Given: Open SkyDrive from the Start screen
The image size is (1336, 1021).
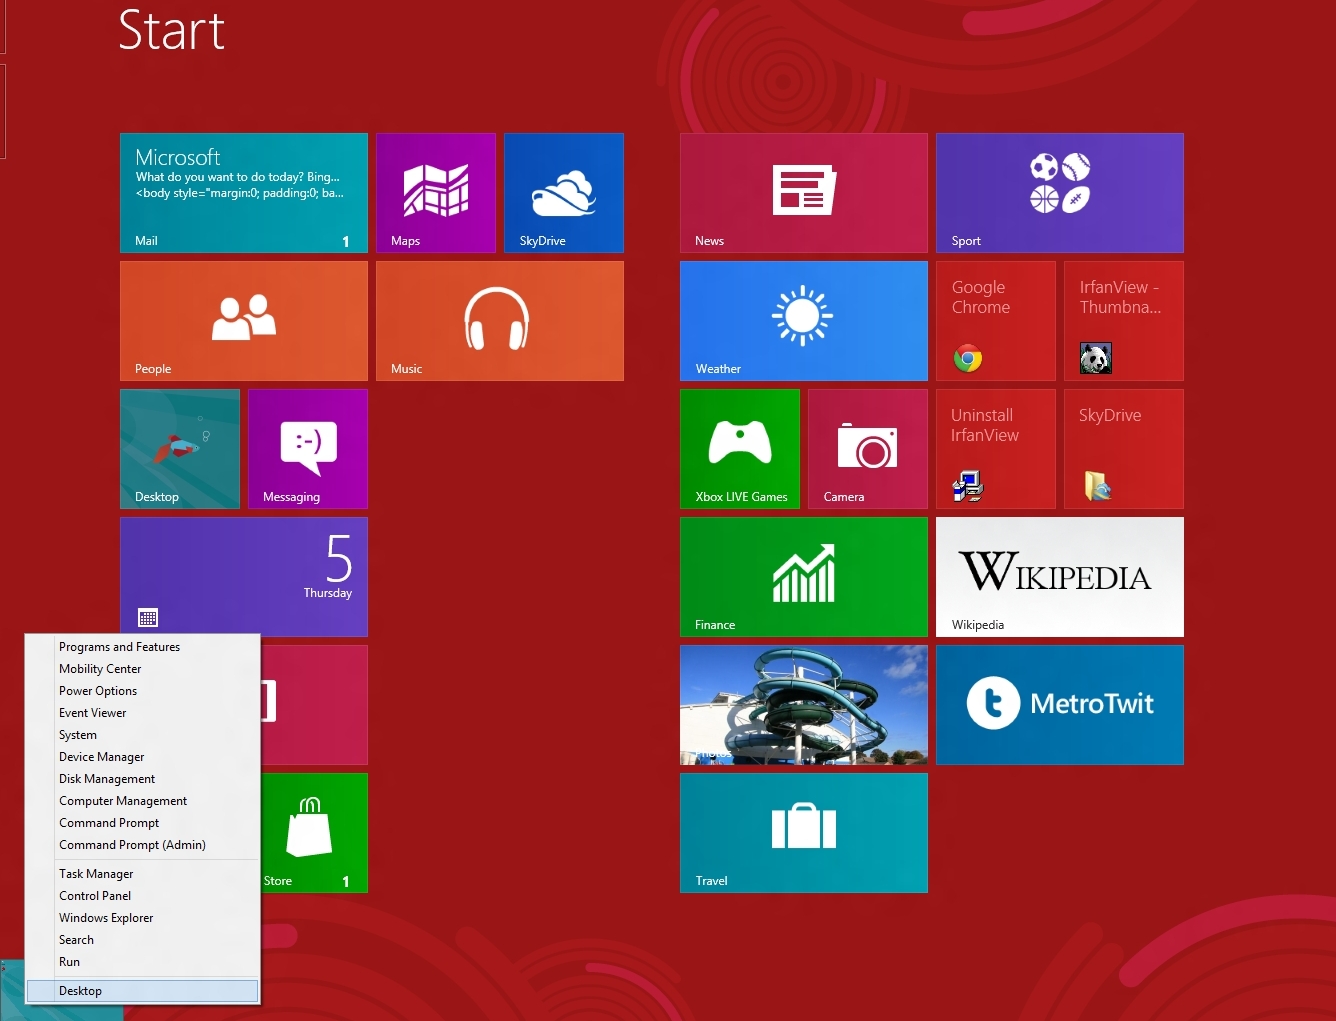Looking at the screenshot, I should pos(563,192).
